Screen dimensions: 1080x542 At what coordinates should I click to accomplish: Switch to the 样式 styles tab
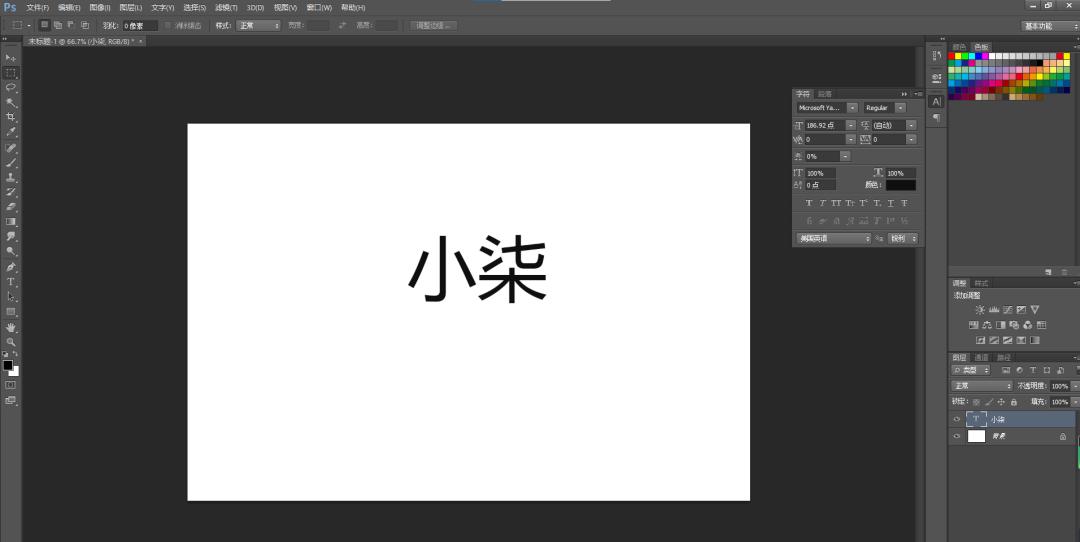pyautogui.click(x=982, y=283)
